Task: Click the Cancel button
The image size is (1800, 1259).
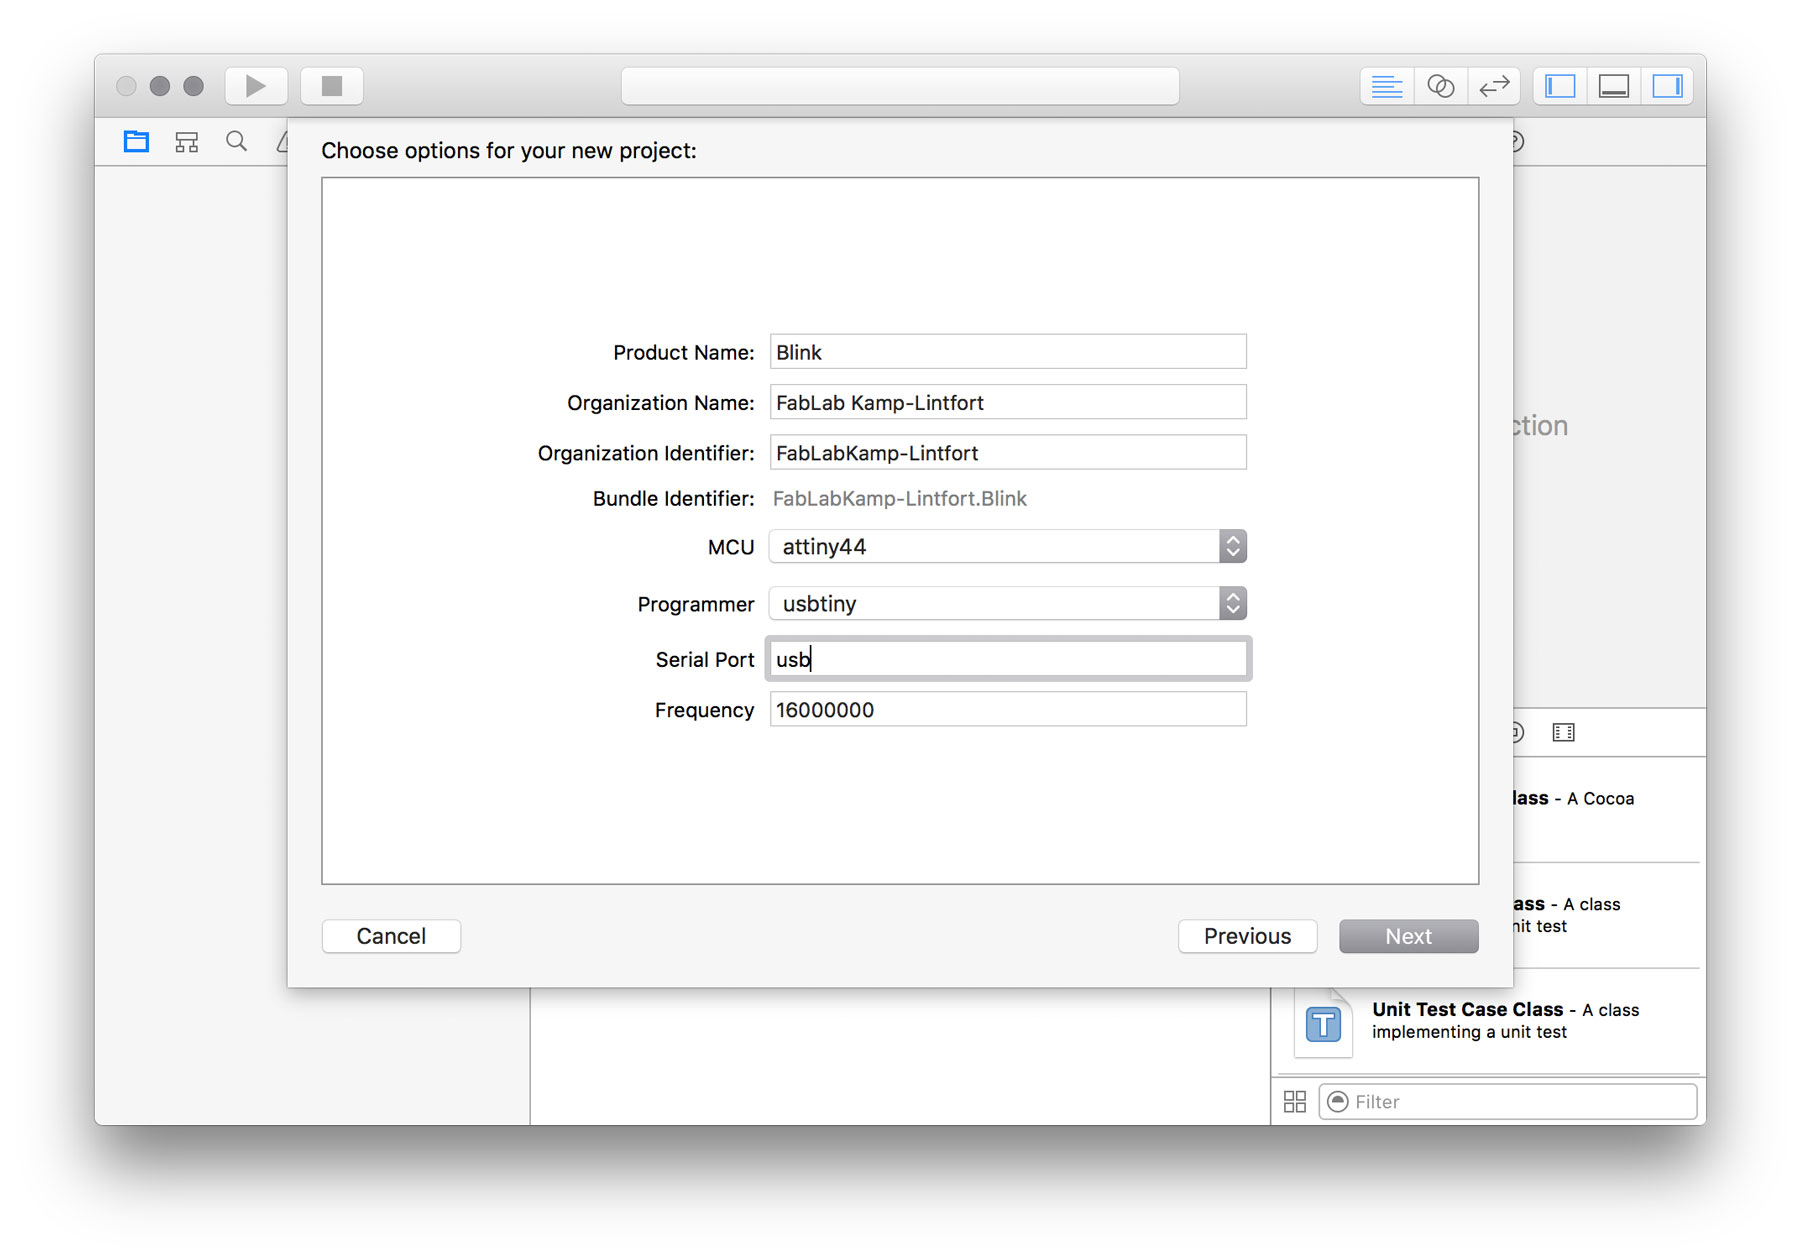Action: pos(391,936)
